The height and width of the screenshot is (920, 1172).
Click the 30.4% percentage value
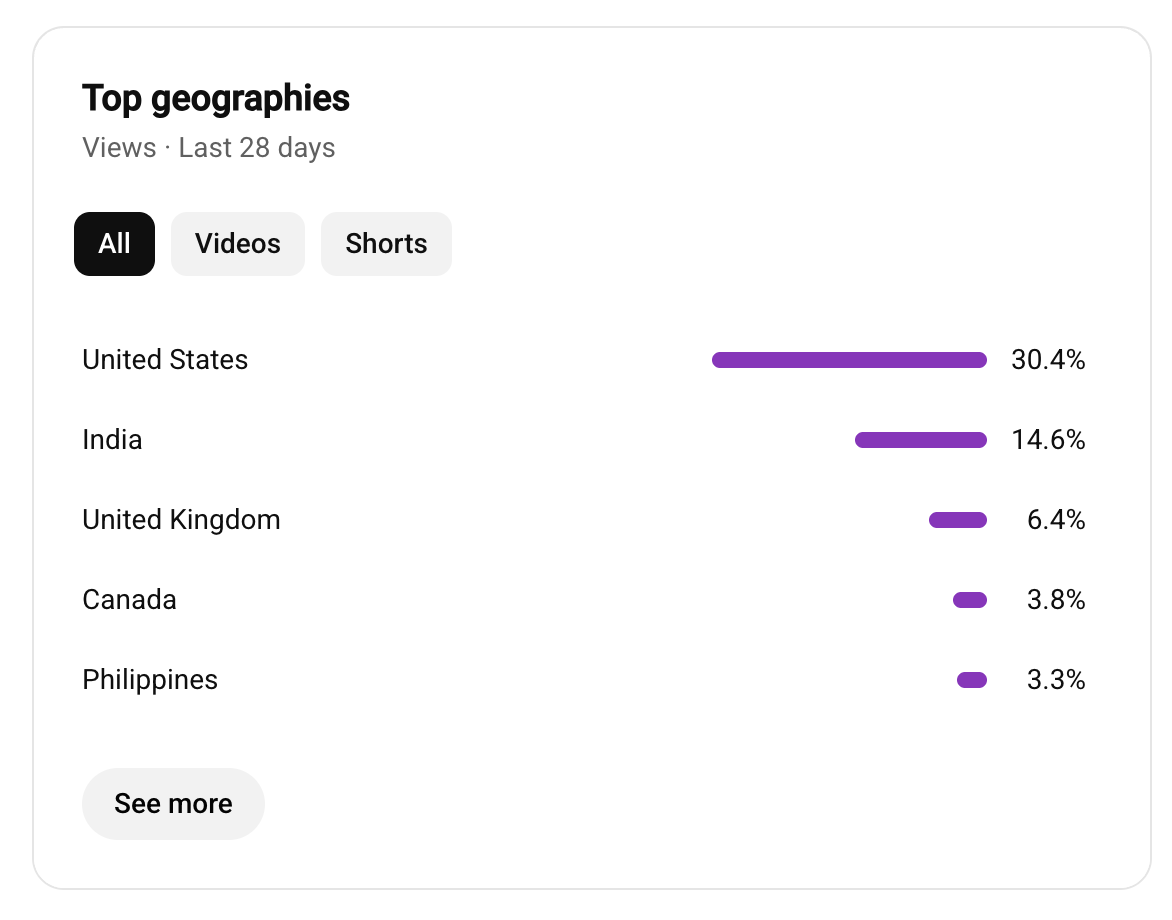click(x=1048, y=359)
